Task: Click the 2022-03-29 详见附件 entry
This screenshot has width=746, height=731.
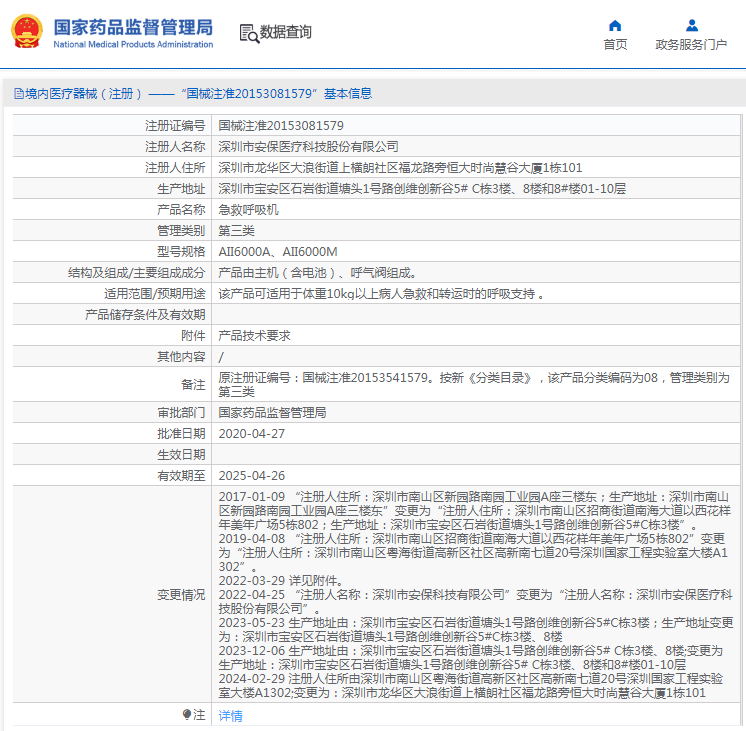Action: (x=281, y=581)
